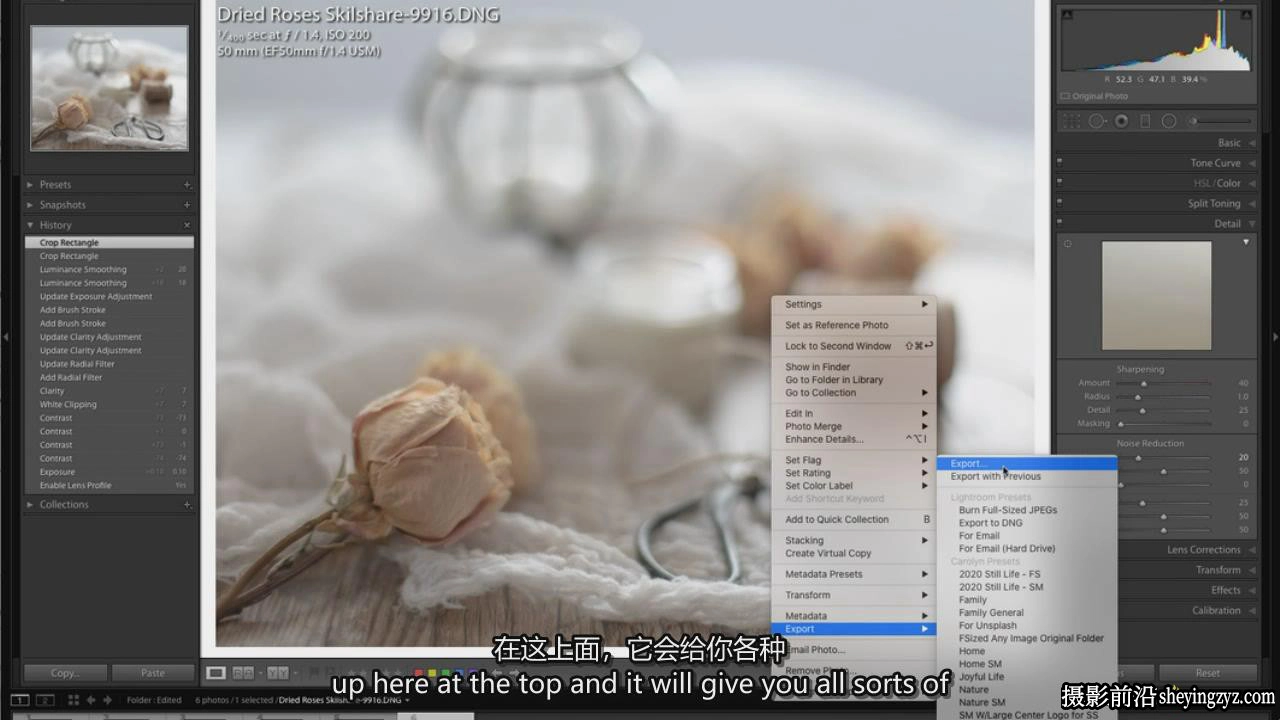The height and width of the screenshot is (720, 1280).
Task: Add a new snapshot with plus icon
Action: pos(187,205)
